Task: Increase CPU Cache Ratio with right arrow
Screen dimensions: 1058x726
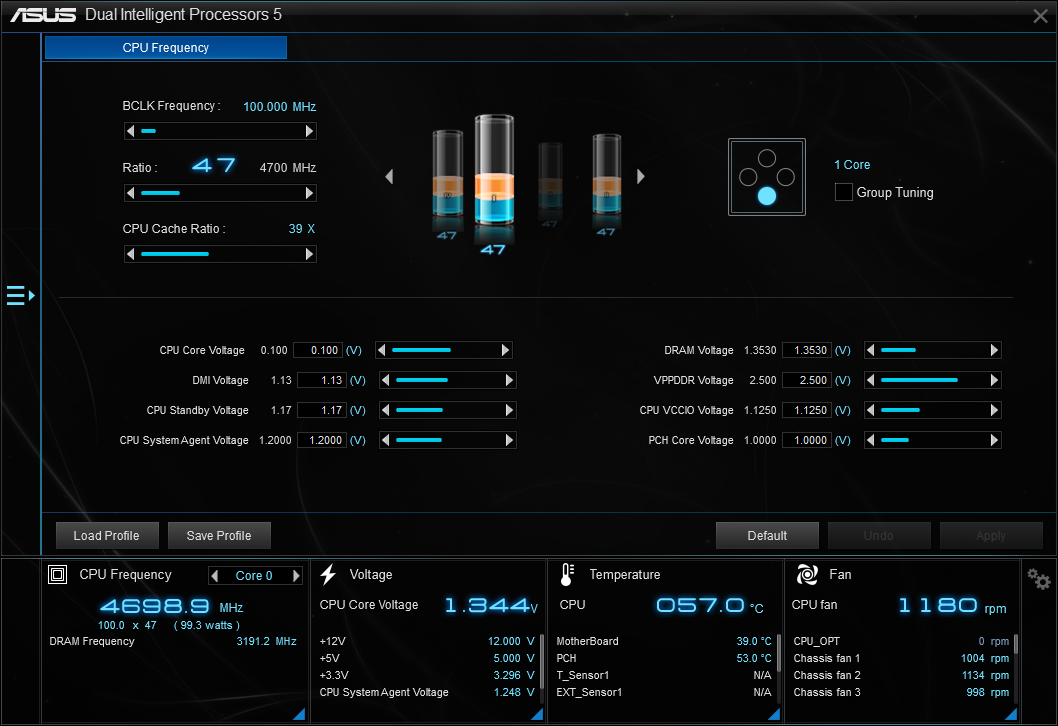Action: click(x=310, y=254)
